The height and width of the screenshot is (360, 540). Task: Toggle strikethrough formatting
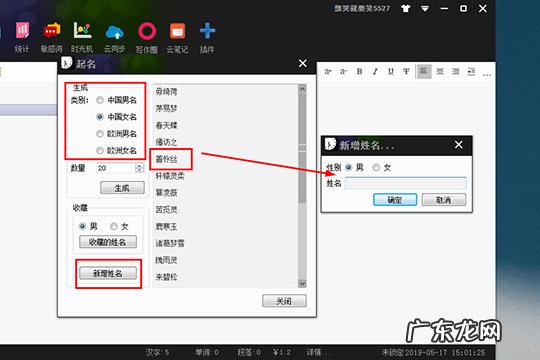pyautogui.click(x=406, y=72)
